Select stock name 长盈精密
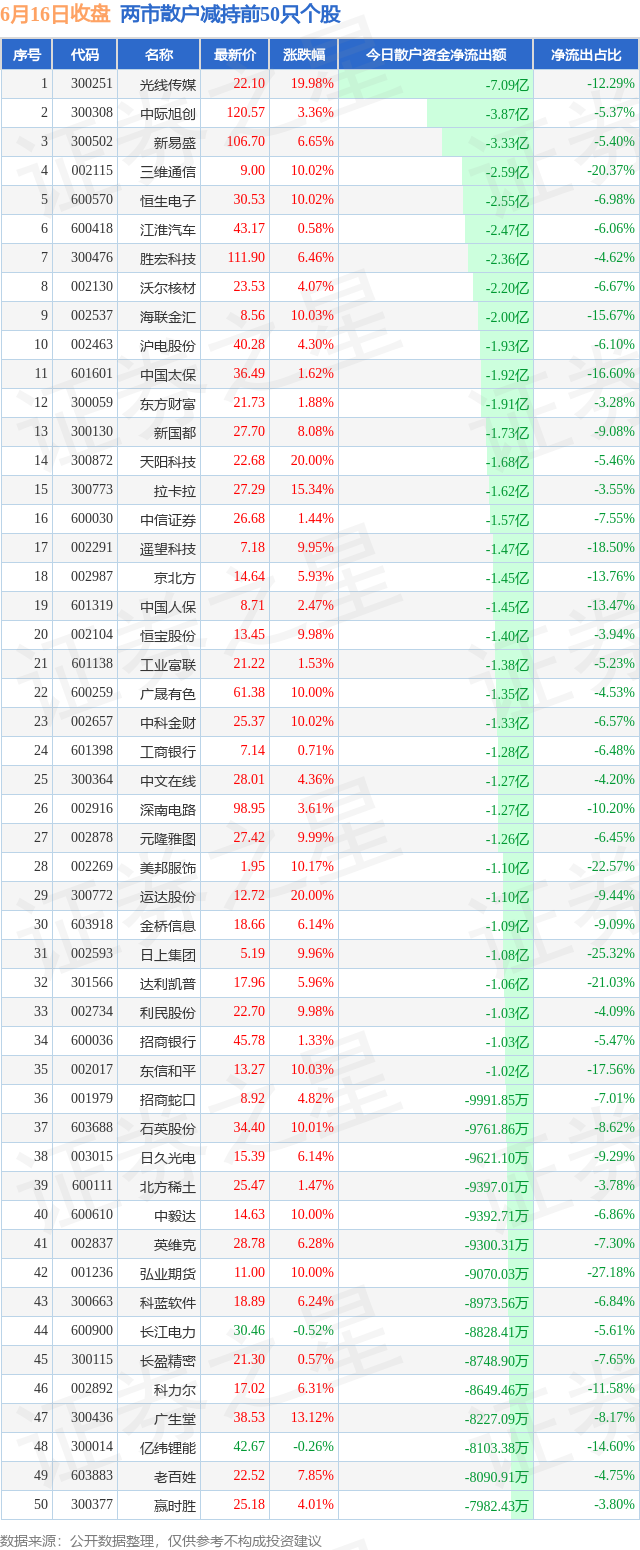The height and width of the screenshot is (1550, 640). [x=168, y=1360]
